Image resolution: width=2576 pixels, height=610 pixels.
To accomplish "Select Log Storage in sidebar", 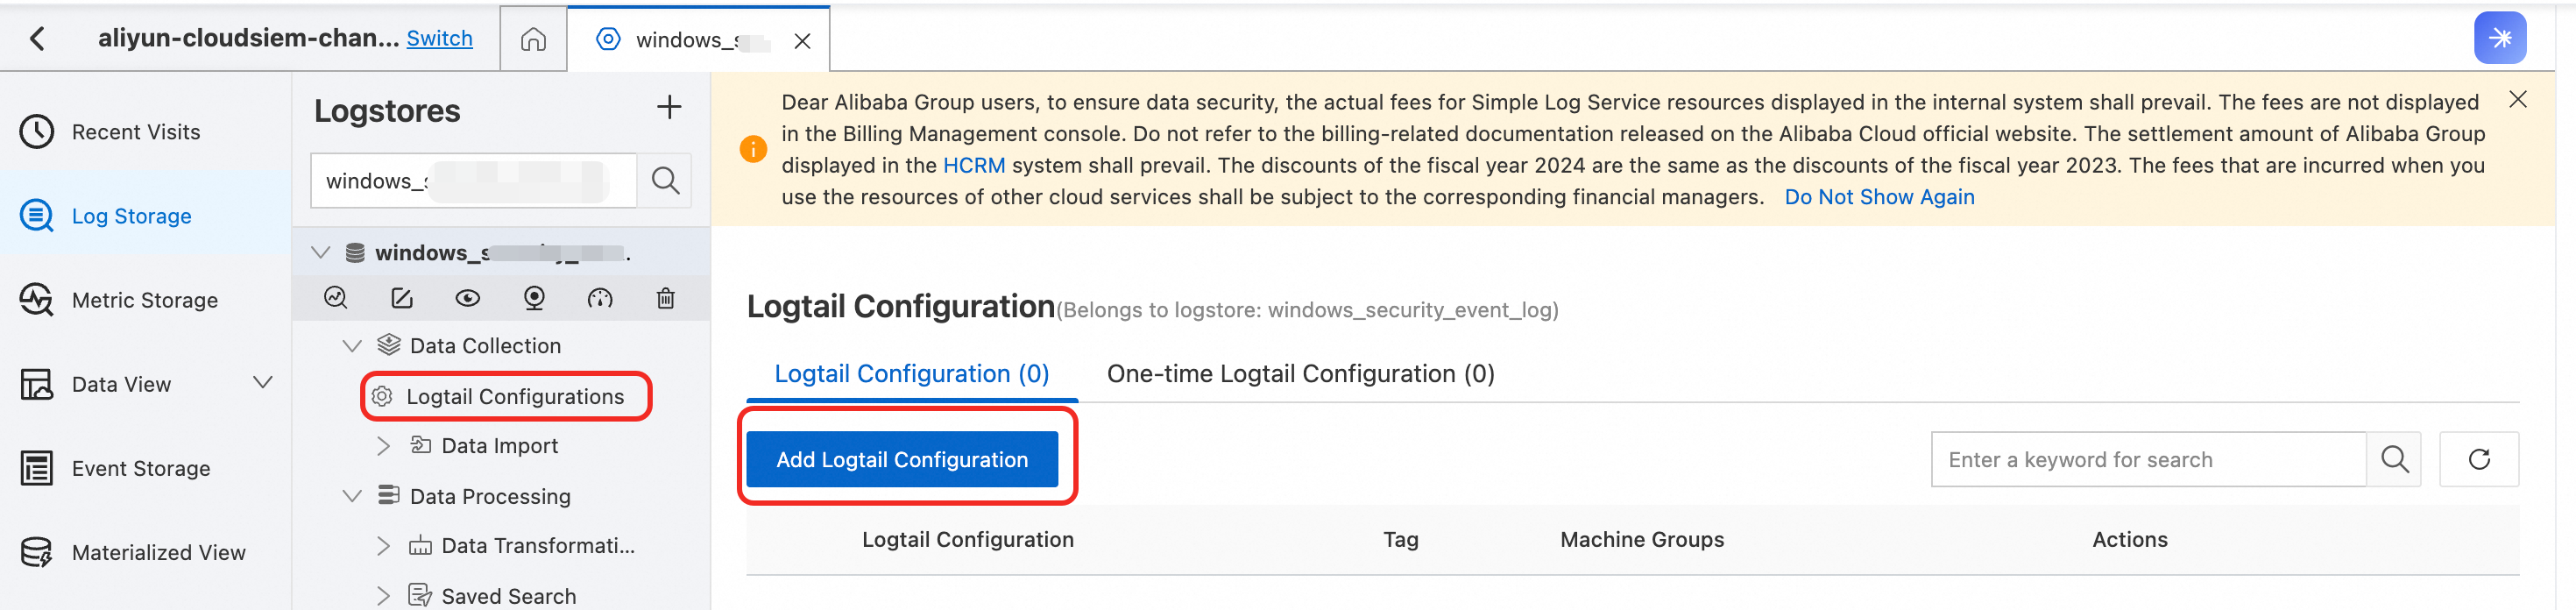I will (x=131, y=216).
